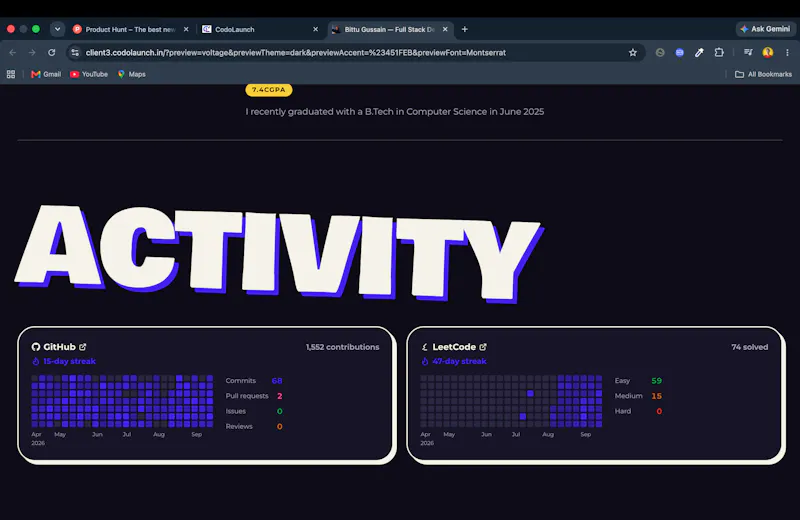Click the Commits count 68

coord(277,381)
